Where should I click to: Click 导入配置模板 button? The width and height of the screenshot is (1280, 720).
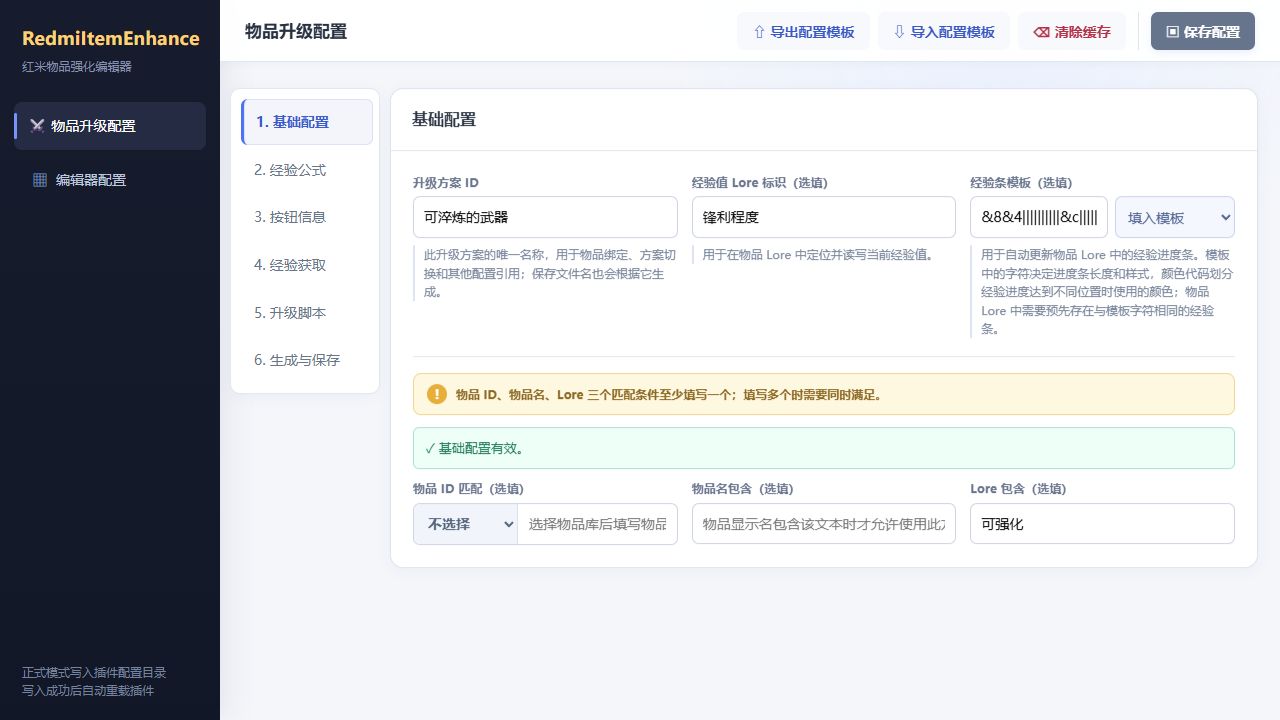[x=944, y=31]
